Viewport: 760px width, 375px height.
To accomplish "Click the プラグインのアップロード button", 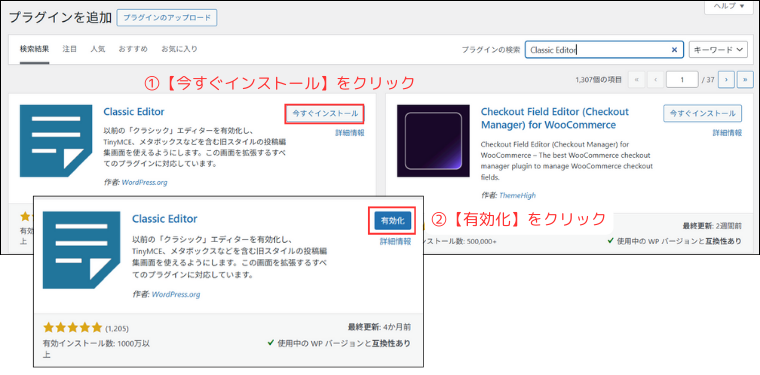I will pos(167,17).
